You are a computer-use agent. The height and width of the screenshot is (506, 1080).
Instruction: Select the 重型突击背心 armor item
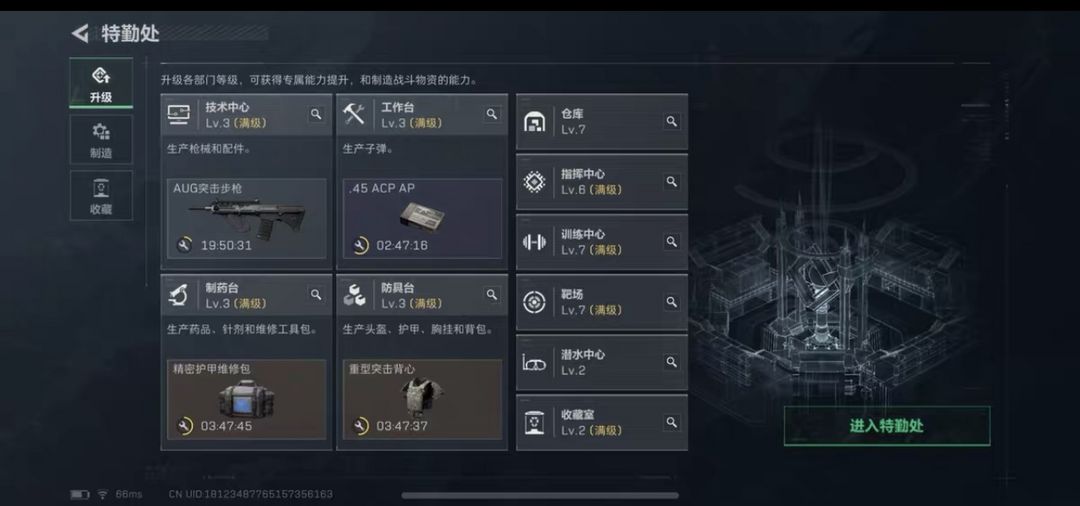point(422,399)
